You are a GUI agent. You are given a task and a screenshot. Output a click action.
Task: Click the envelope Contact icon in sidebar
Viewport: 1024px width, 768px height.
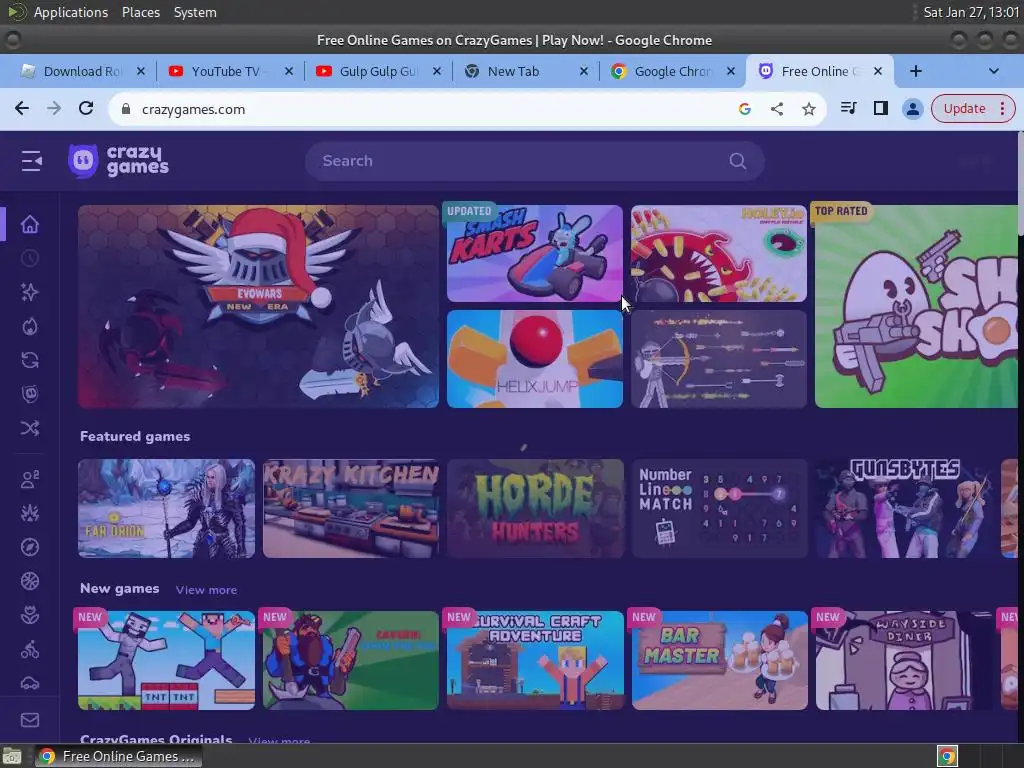(x=29, y=720)
